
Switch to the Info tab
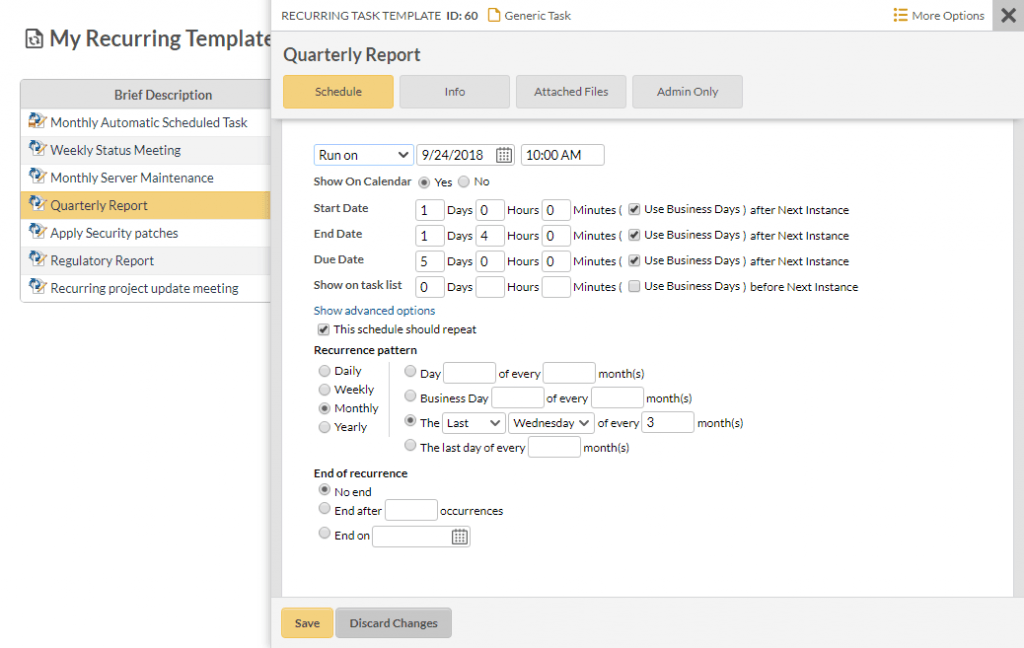click(454, 91)
